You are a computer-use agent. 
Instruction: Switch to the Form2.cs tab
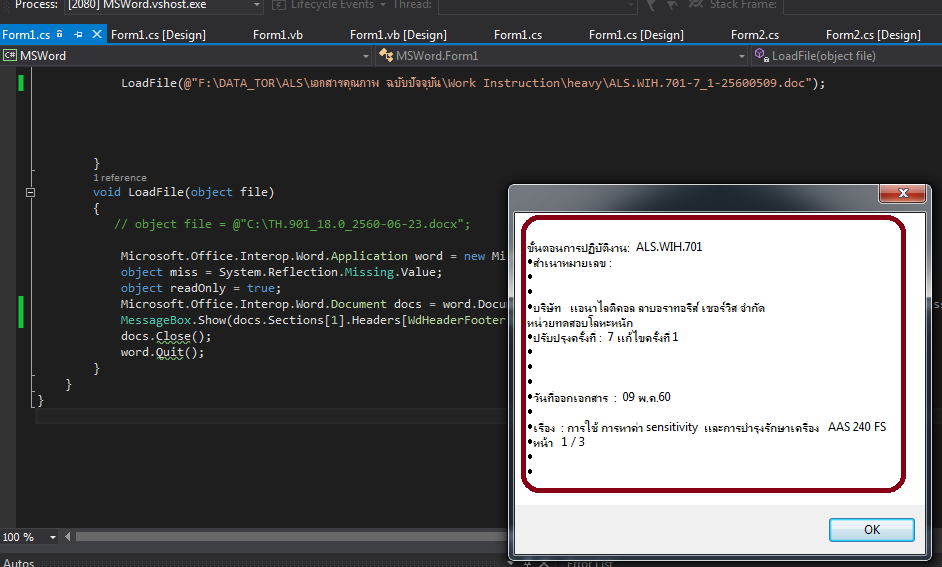point(755,35)
